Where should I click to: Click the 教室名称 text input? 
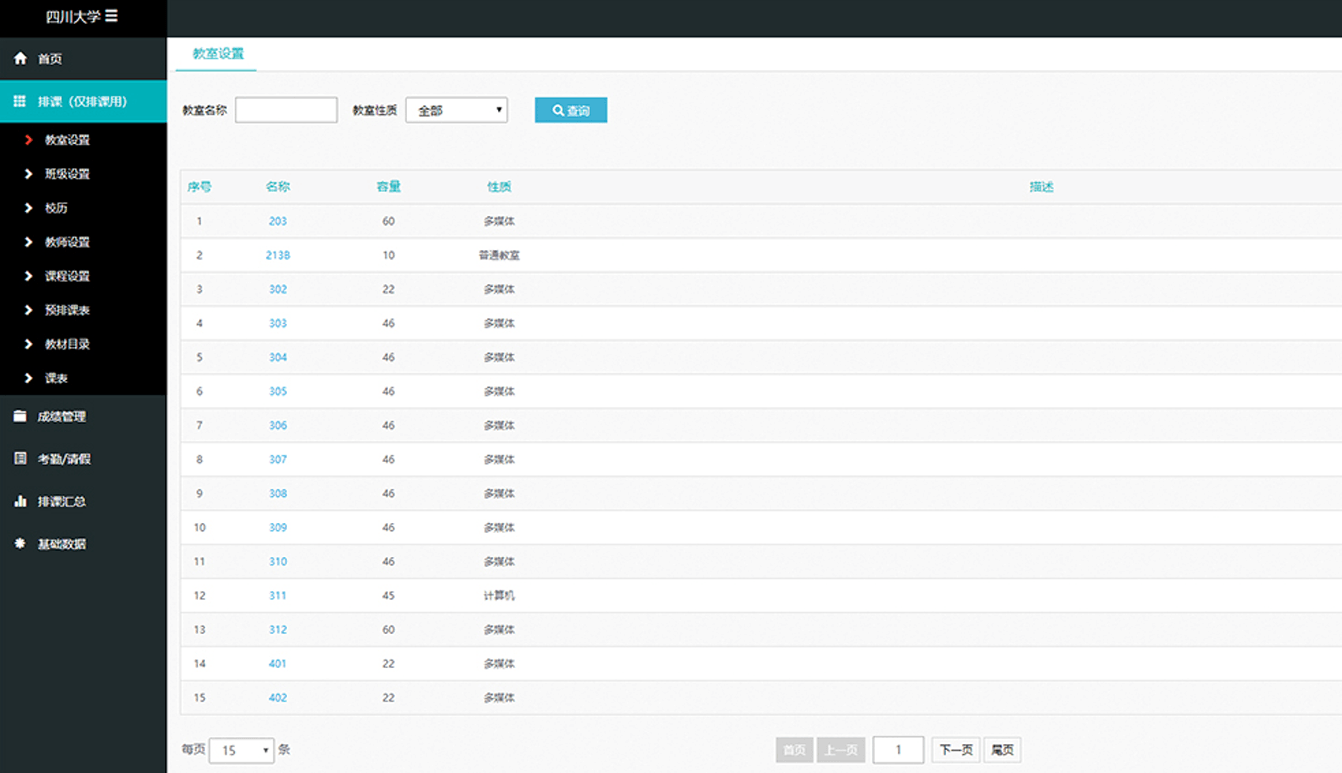coord(286,110)
